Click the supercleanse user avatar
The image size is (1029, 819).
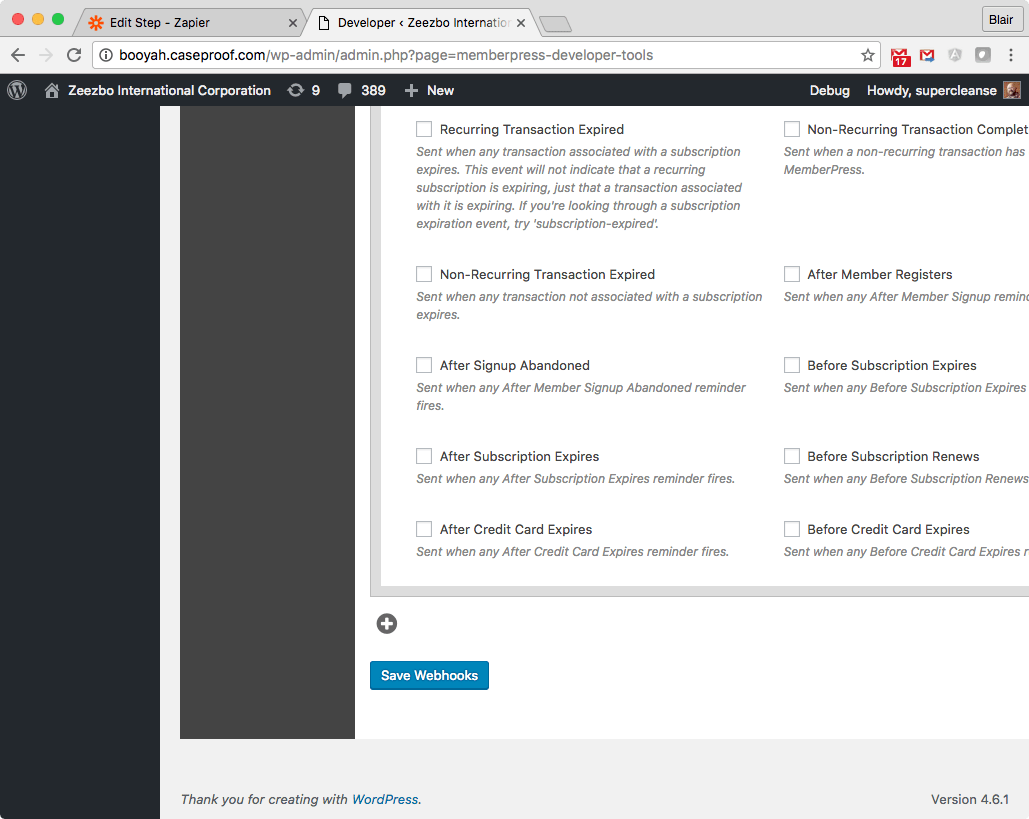(x=1012, y=91)
